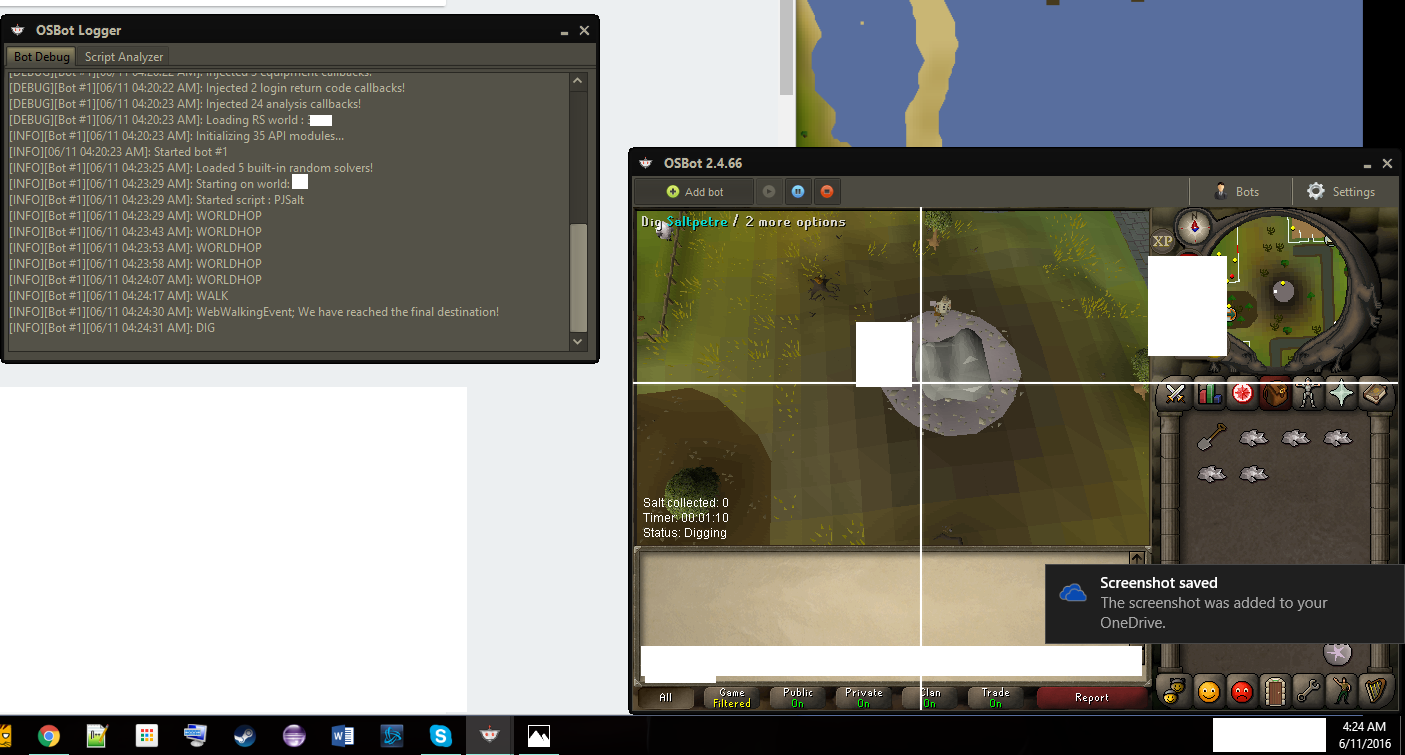This screenshot has height=755, width=1405.
Task: Open Skype from the taskbar
Action: coord(440,736)
